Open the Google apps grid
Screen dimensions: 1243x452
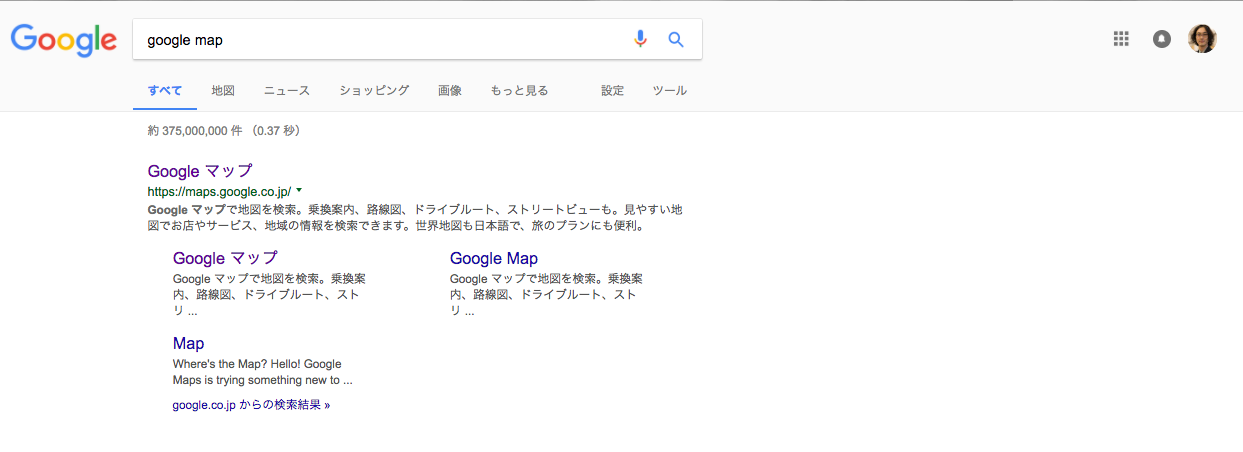click(1121, 39)
